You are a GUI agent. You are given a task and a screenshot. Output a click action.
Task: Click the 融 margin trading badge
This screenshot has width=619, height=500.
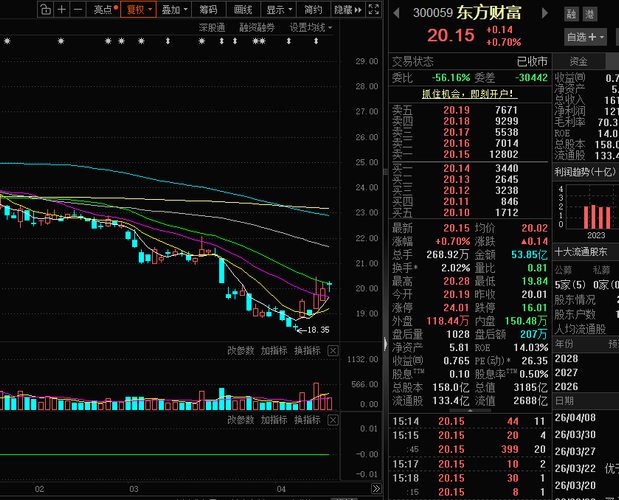coord(571,15)
